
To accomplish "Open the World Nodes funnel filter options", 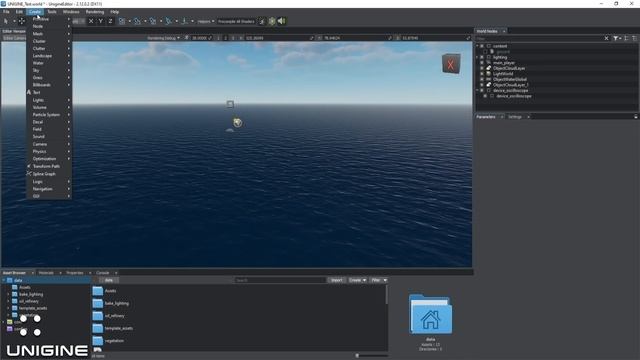I will (x=617, y=38).
